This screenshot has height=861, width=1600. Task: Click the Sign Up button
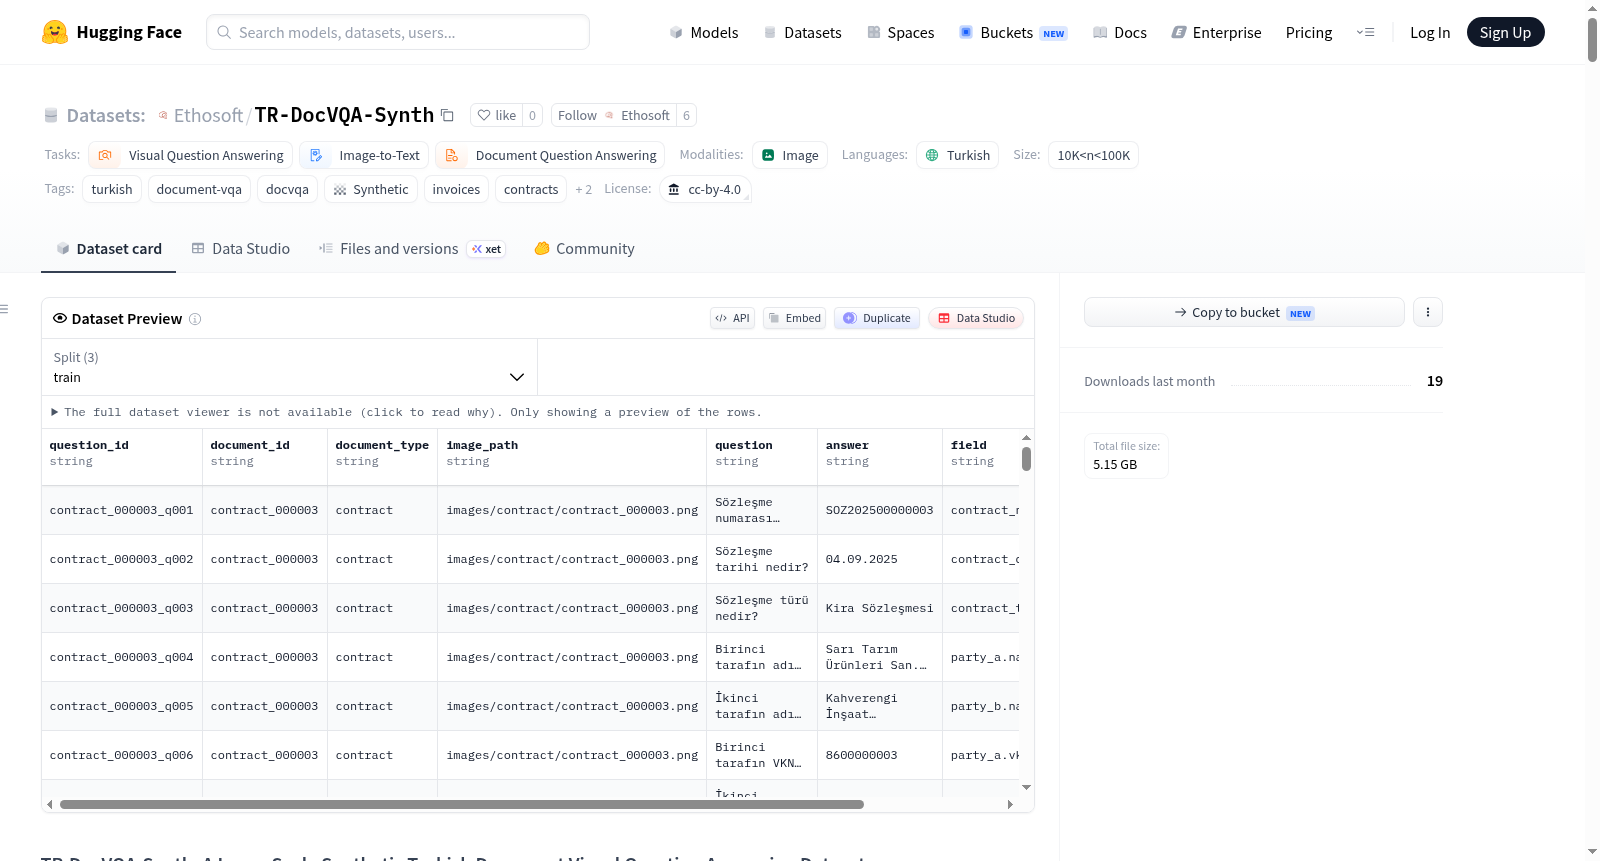tap(1505, 32)
